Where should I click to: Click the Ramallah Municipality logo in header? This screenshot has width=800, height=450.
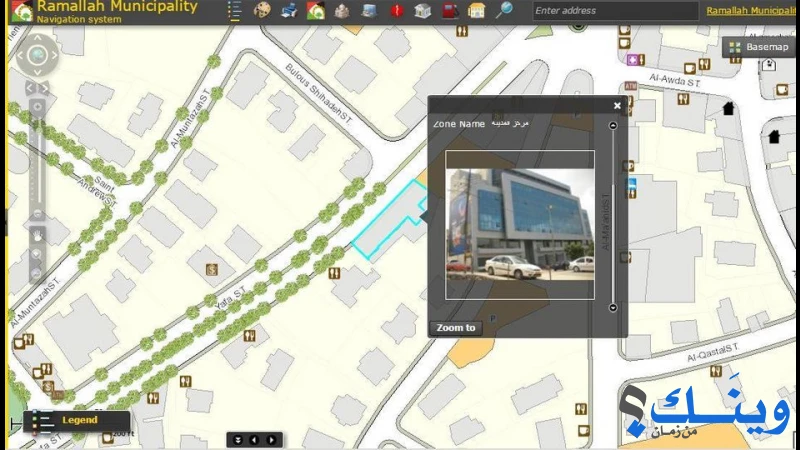click(x=22, y=11)
